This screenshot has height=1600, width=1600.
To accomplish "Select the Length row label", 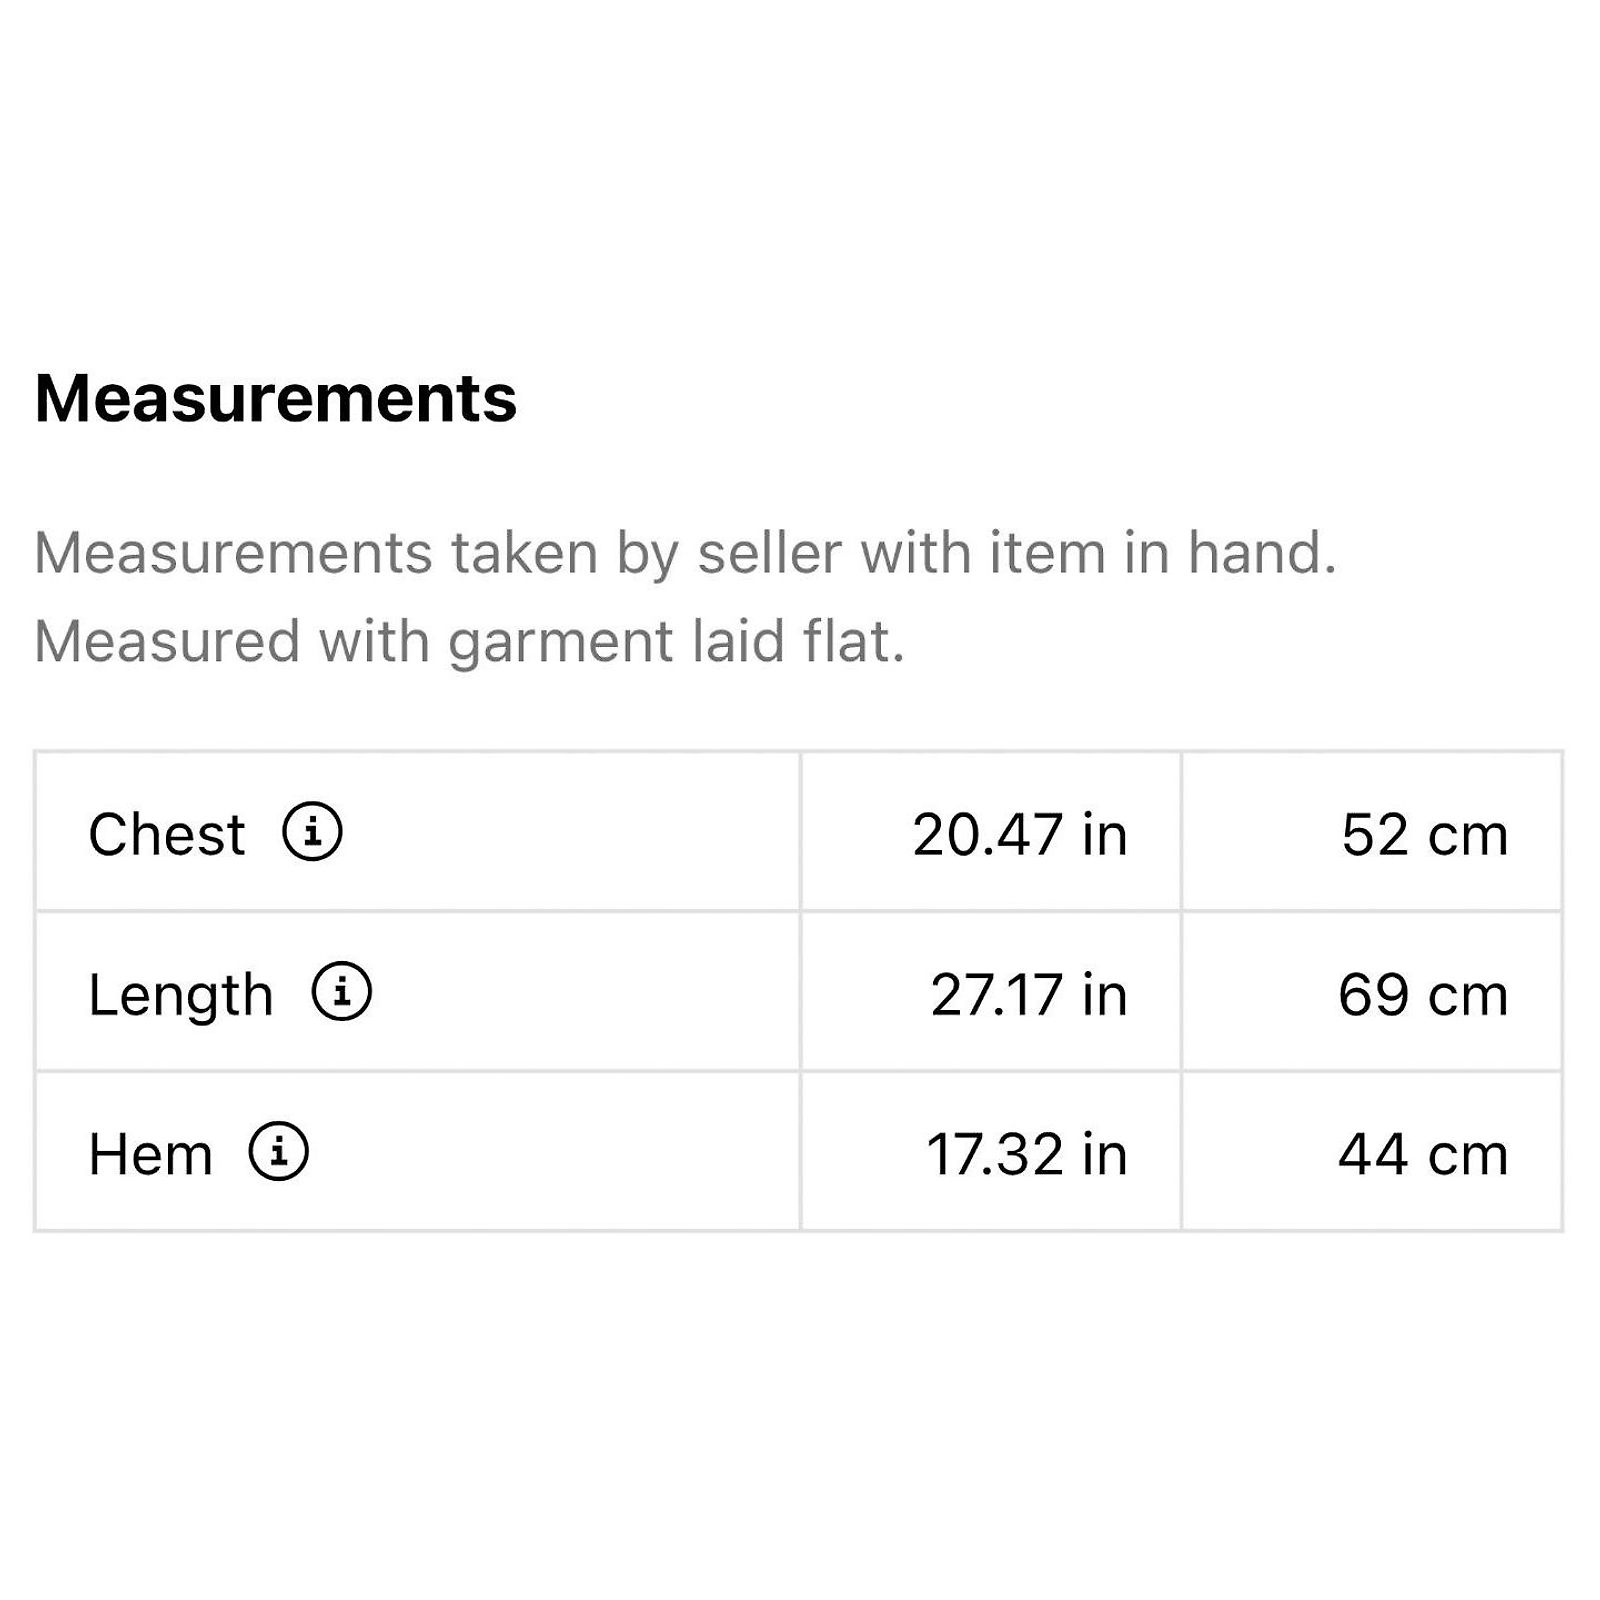I will tap(181, 996).
